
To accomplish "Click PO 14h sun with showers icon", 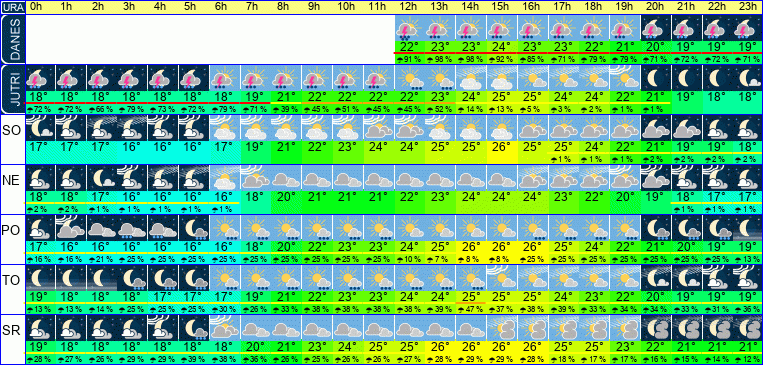I will (x=471, y=228).
